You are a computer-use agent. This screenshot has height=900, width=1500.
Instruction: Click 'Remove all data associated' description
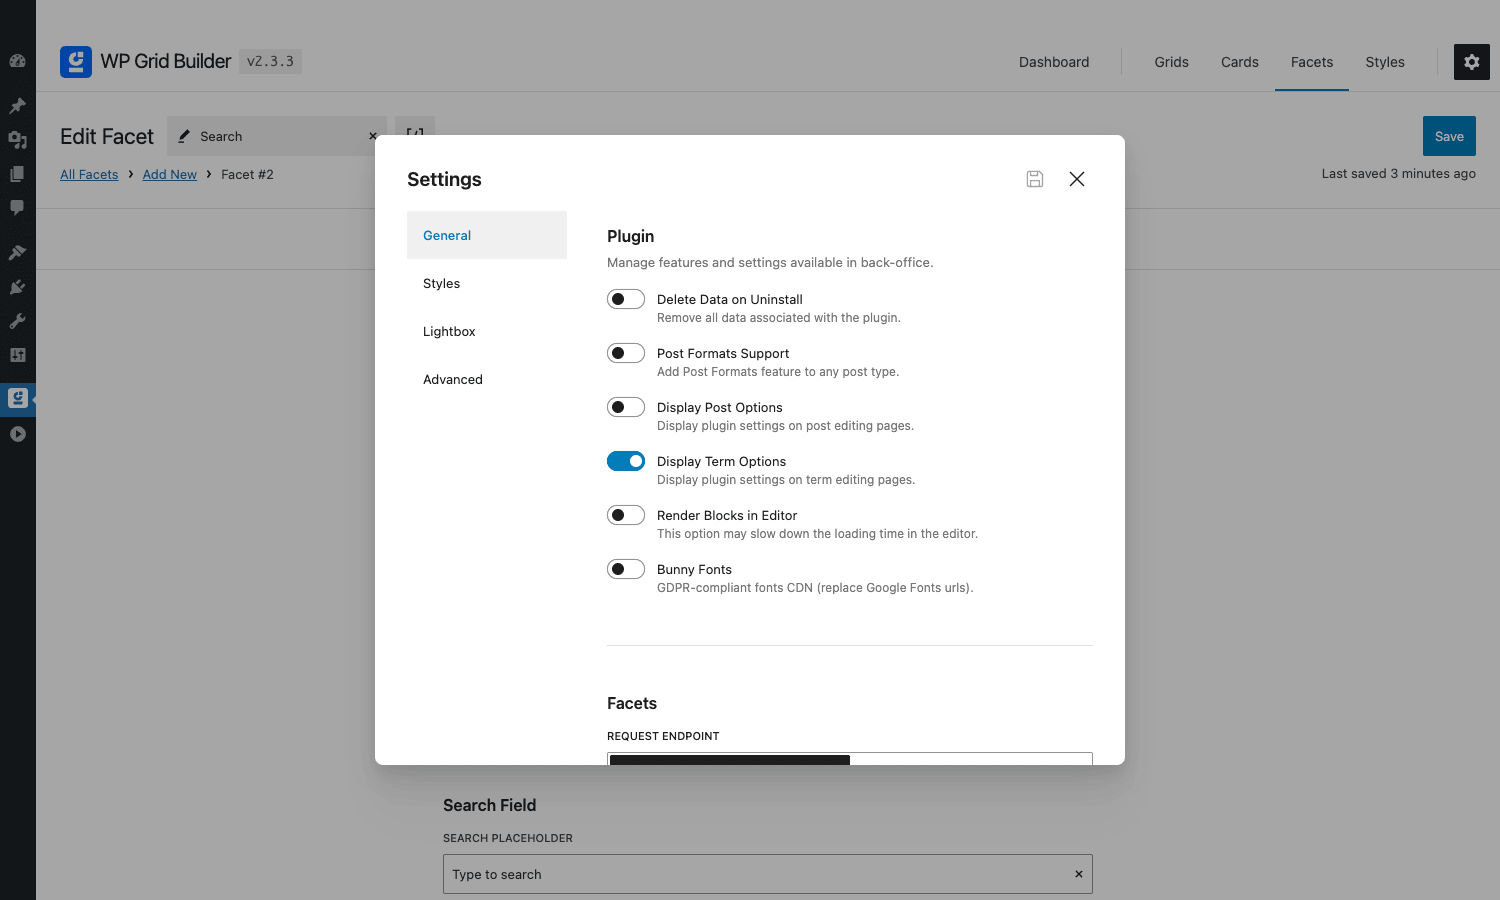[x=779, y=318]
